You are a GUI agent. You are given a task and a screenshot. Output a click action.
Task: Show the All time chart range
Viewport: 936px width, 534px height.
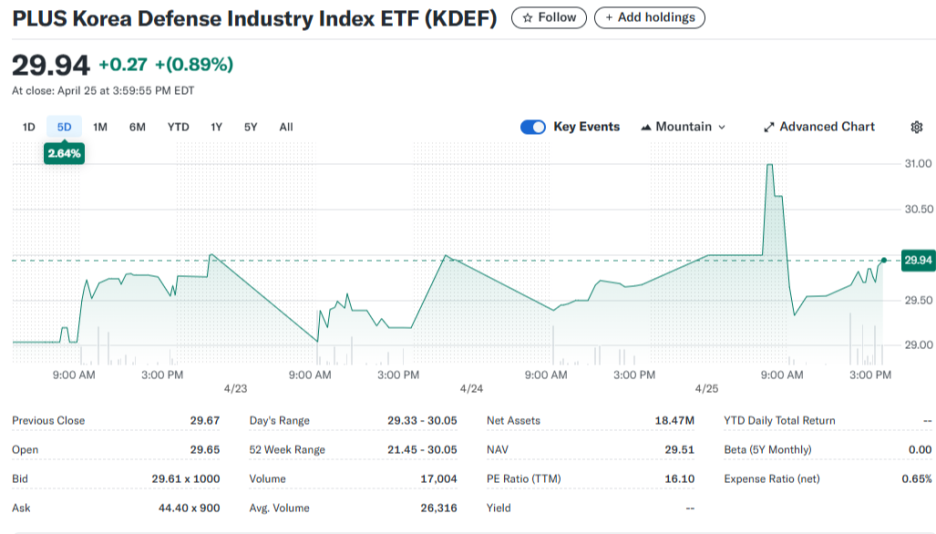[x=286, y=127]
